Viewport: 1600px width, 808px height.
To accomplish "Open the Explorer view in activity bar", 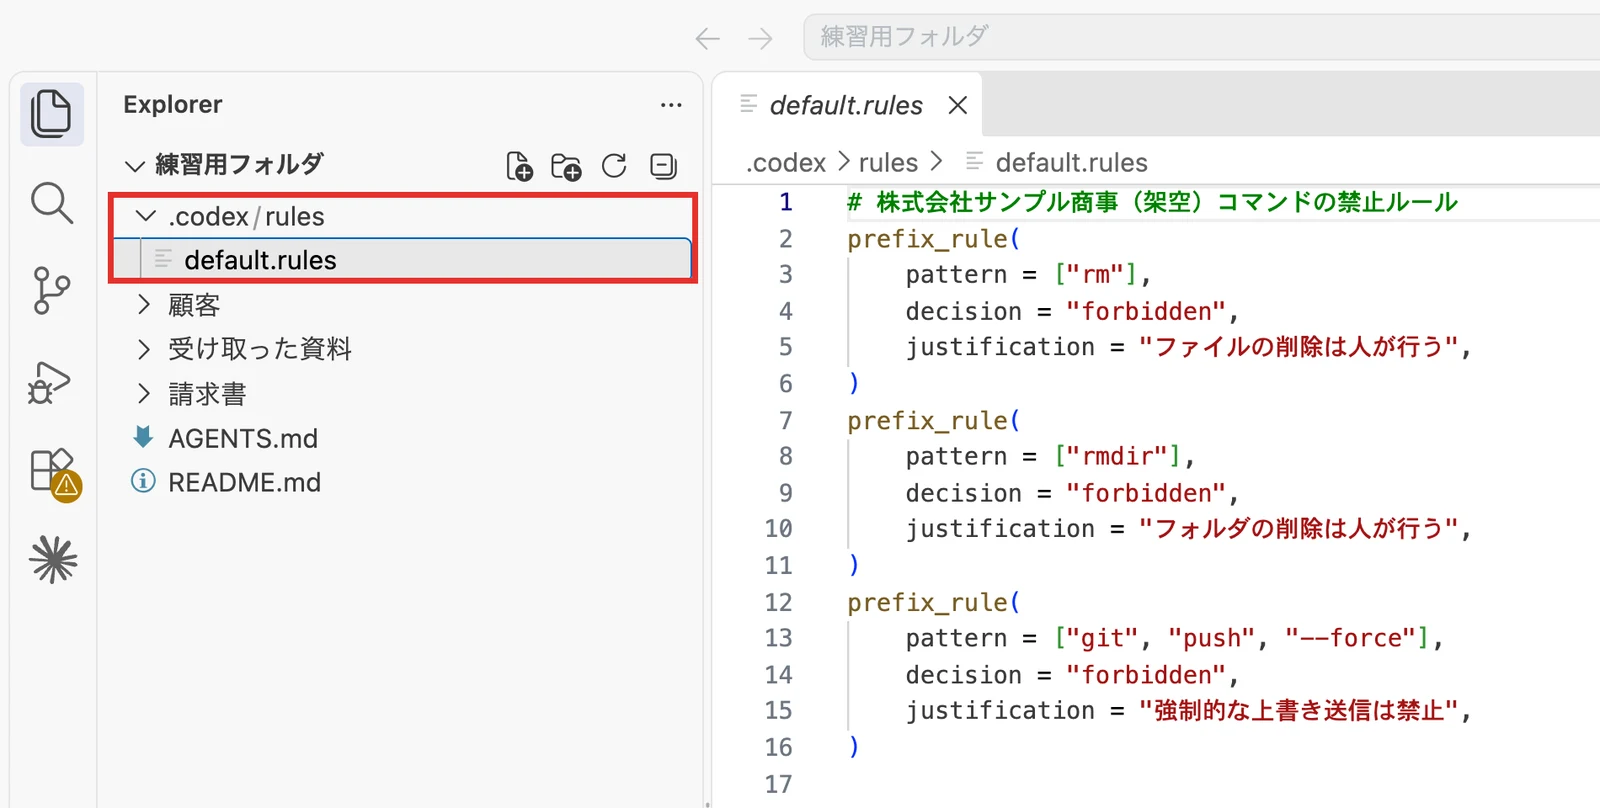I will click(52, 113).
